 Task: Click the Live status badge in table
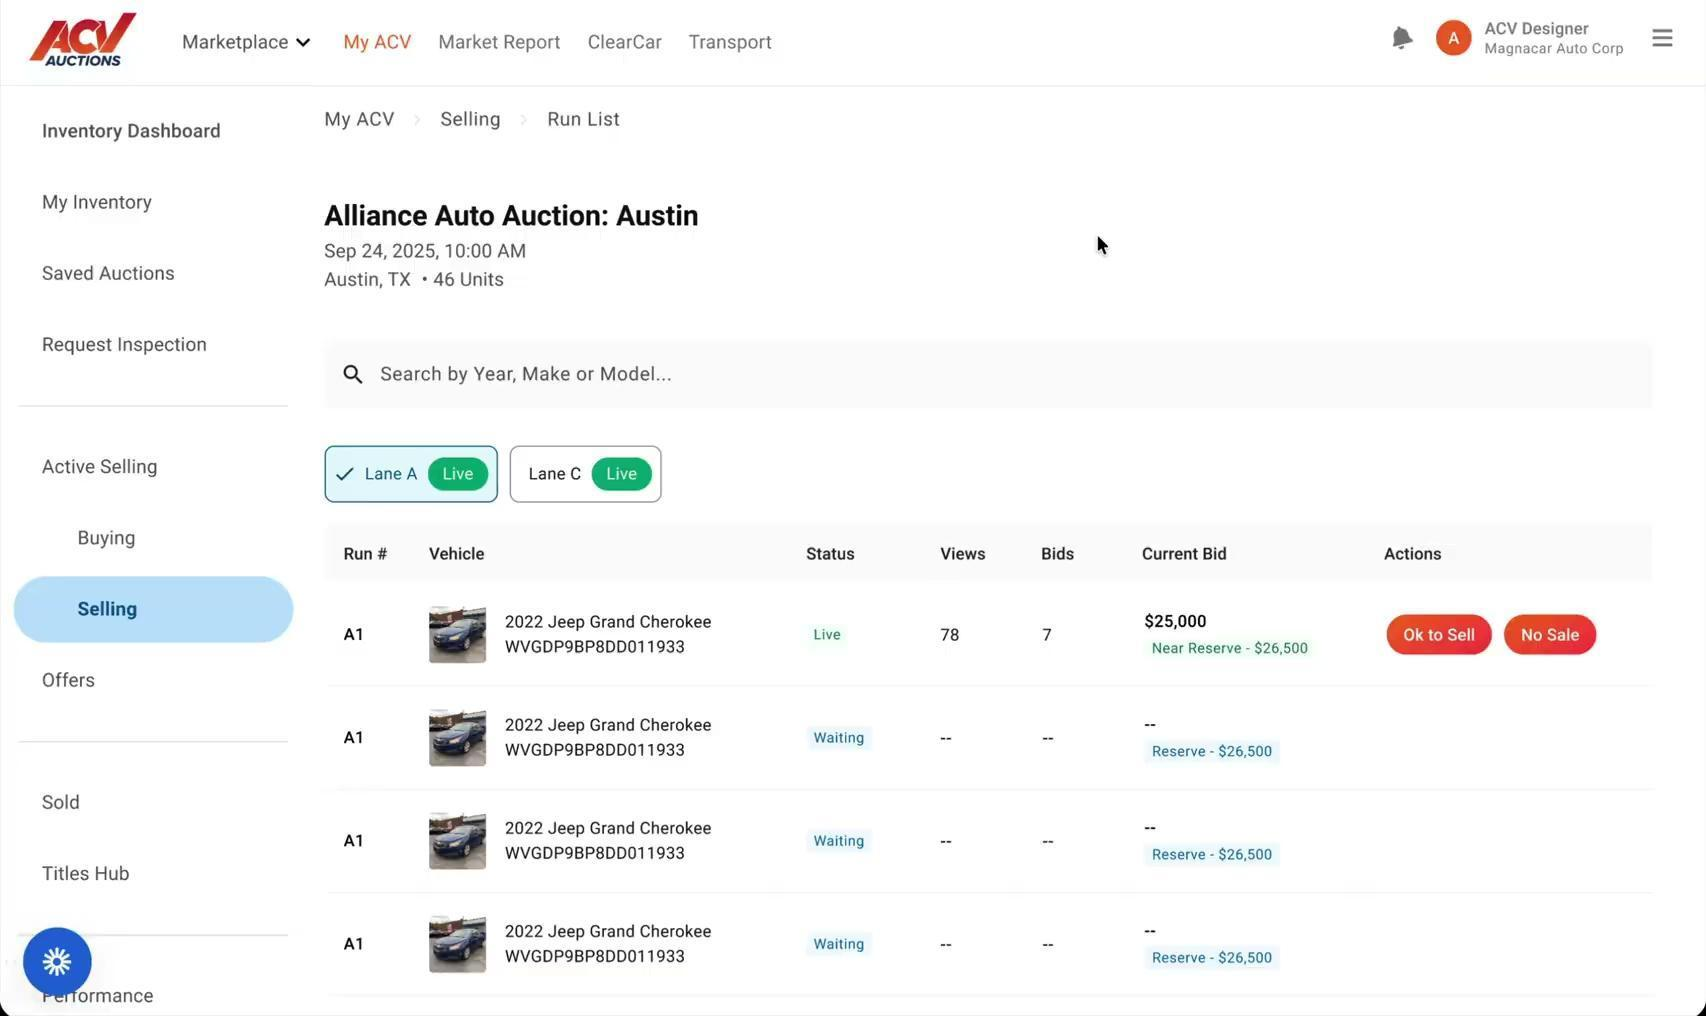(827, 635)
